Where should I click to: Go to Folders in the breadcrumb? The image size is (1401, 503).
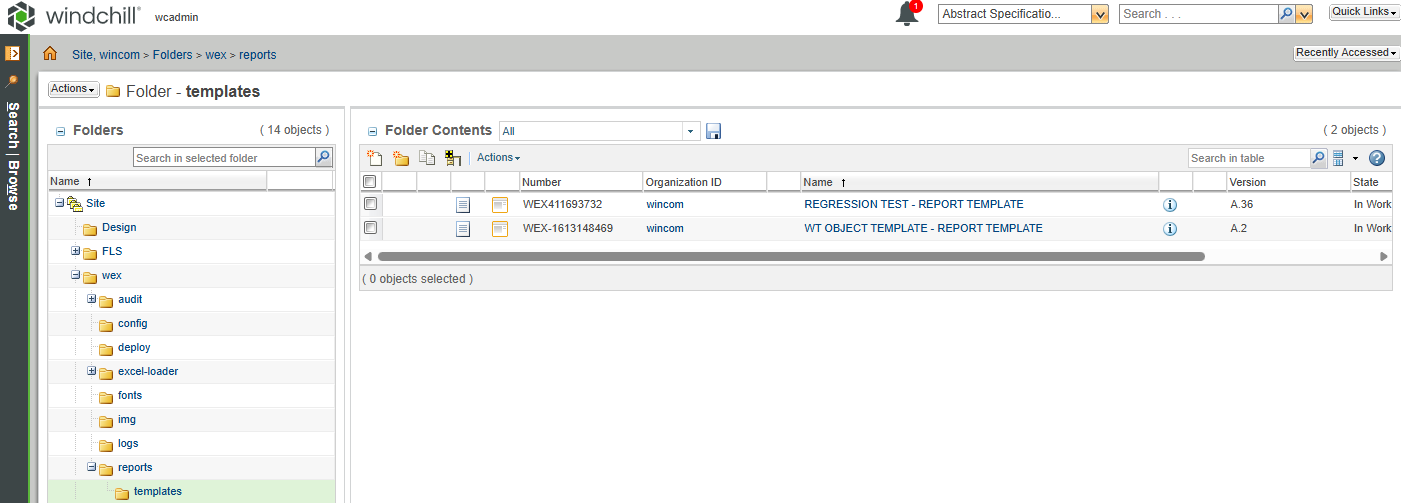click(172, 55)
